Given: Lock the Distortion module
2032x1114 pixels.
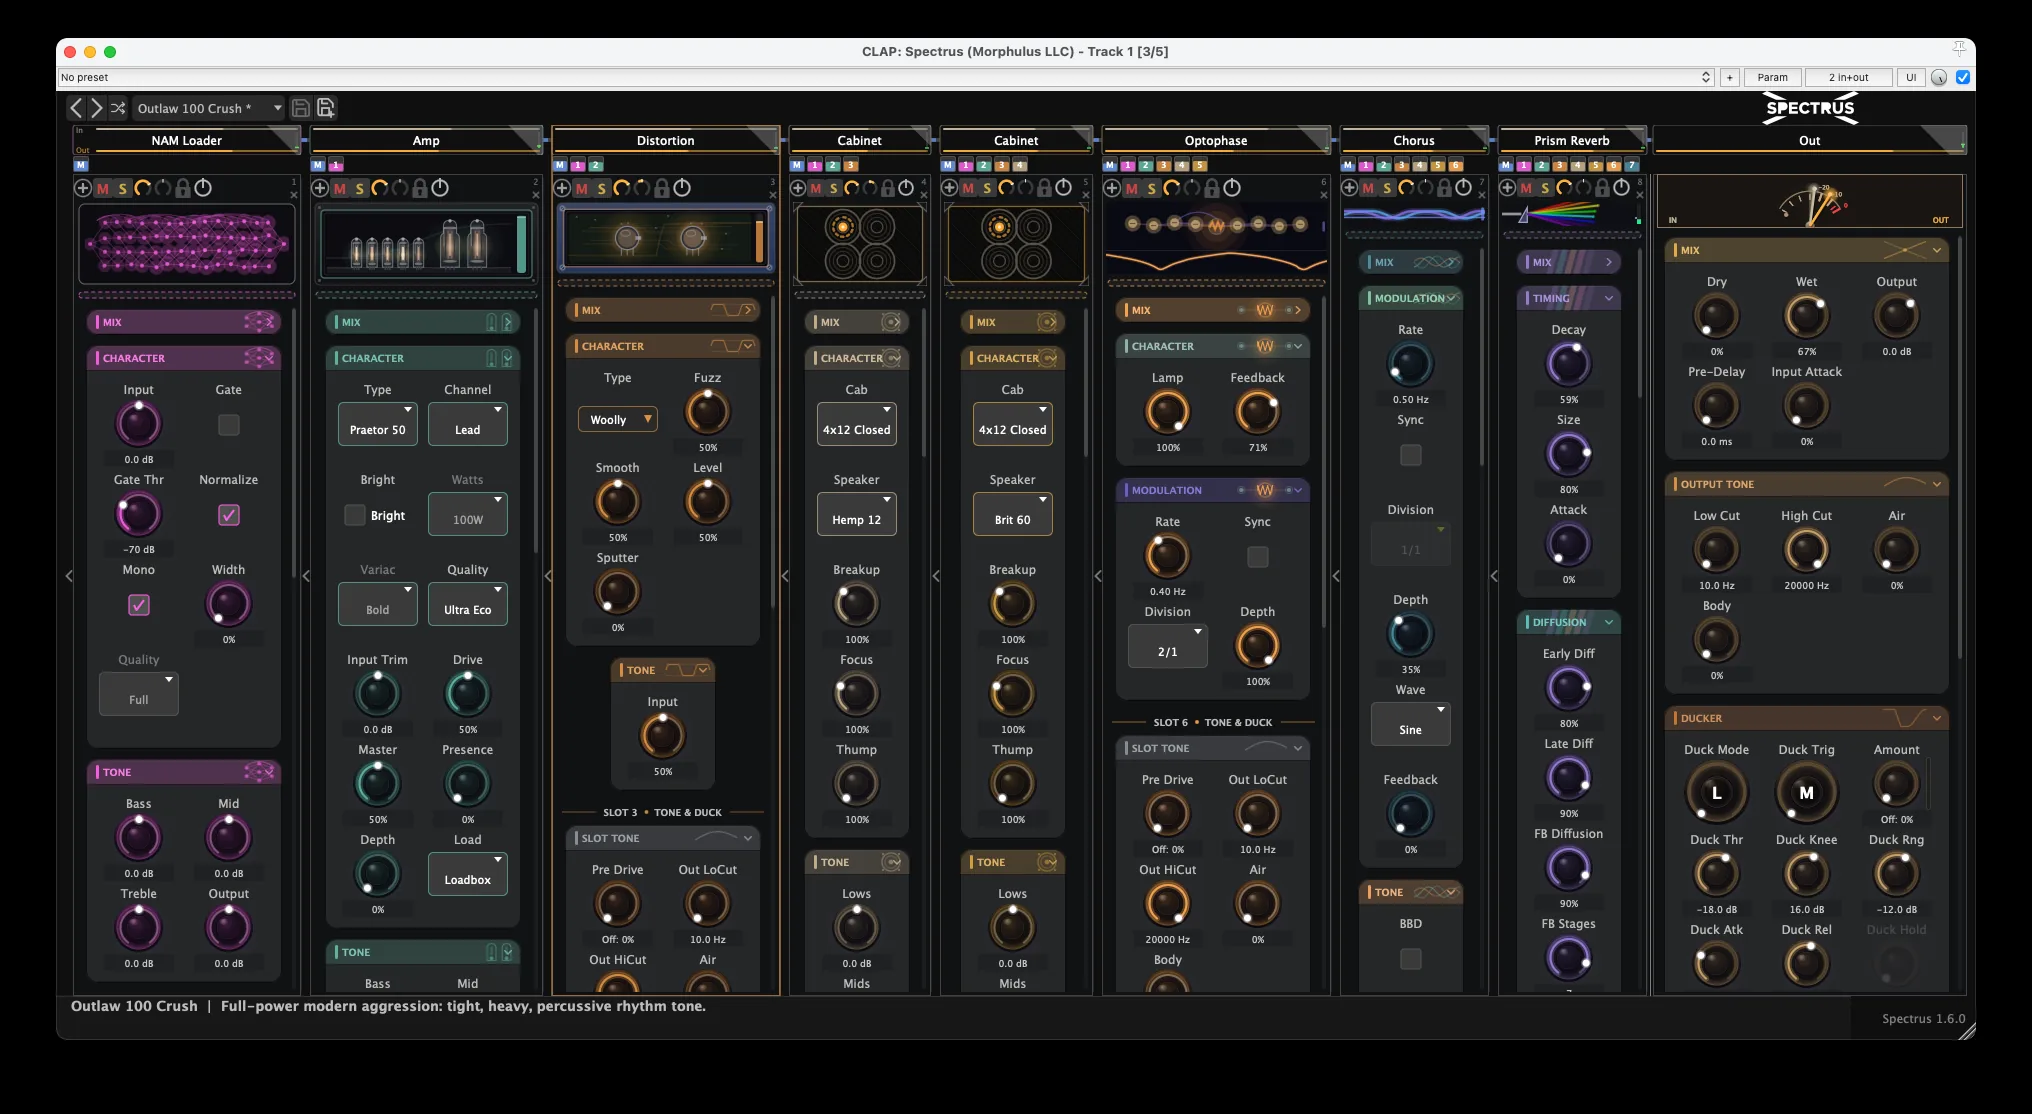Looking at the screenshot, I should click(x=662, y=188).
